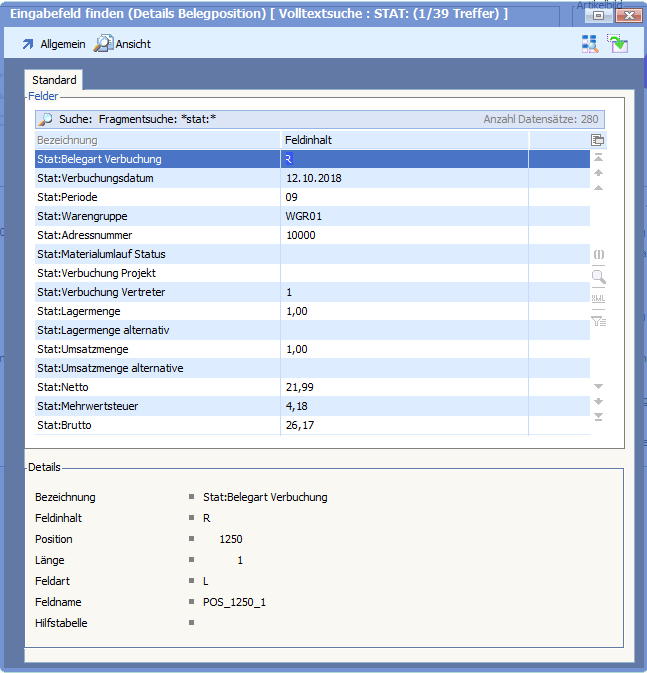Viewport: 647px width, 673px height.
Task: Switch to the Standard tab
Action: pyautogui.click(x=54, y=80)
